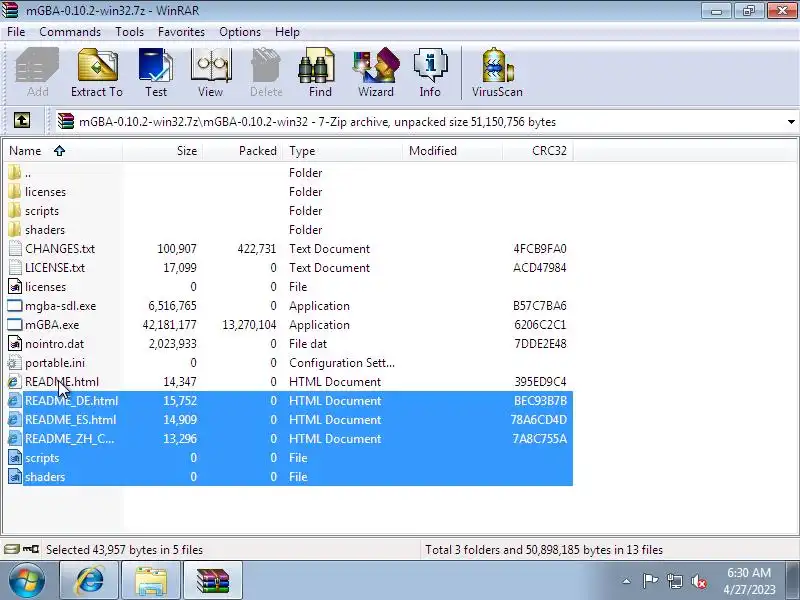Open the Options menu
800x600 pixels.
click(240, 32)
